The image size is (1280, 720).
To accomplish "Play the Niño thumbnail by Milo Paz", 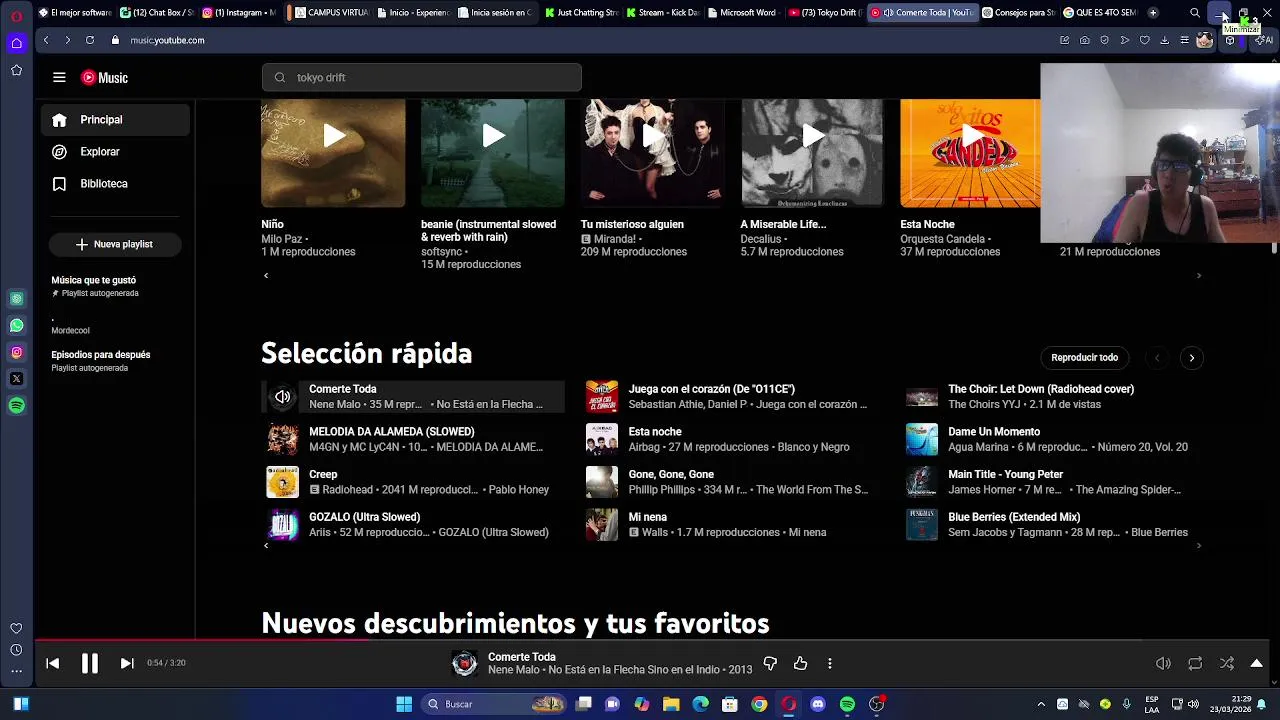I will pos(333,153).
